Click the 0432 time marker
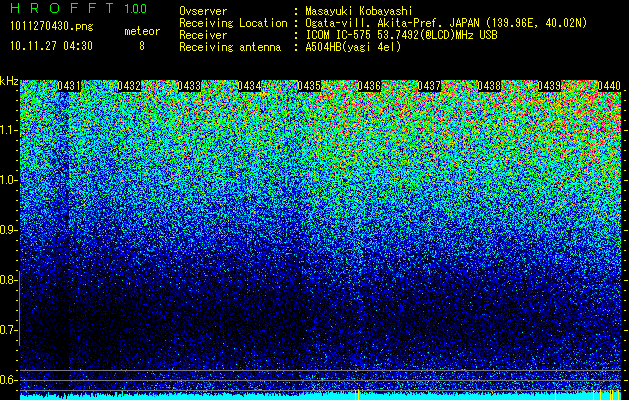This screenshot has width=629, height=400. pos(129,86)
